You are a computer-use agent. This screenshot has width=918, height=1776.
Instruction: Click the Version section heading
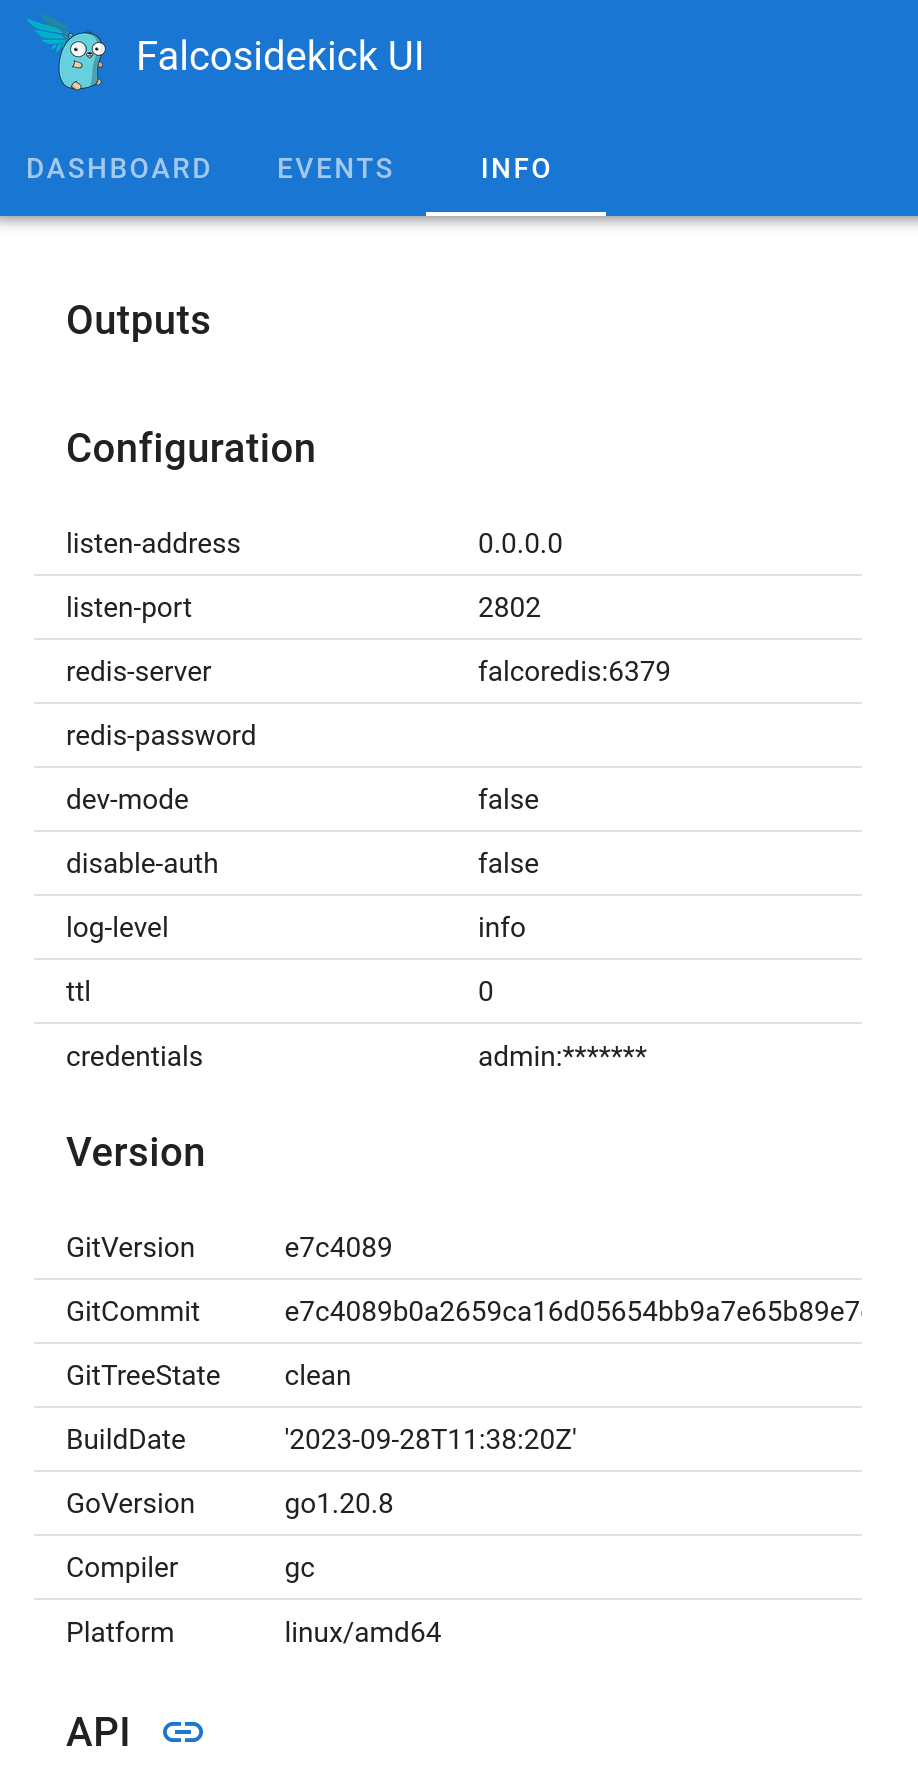pyautogui.click(x=135, y=1152)
